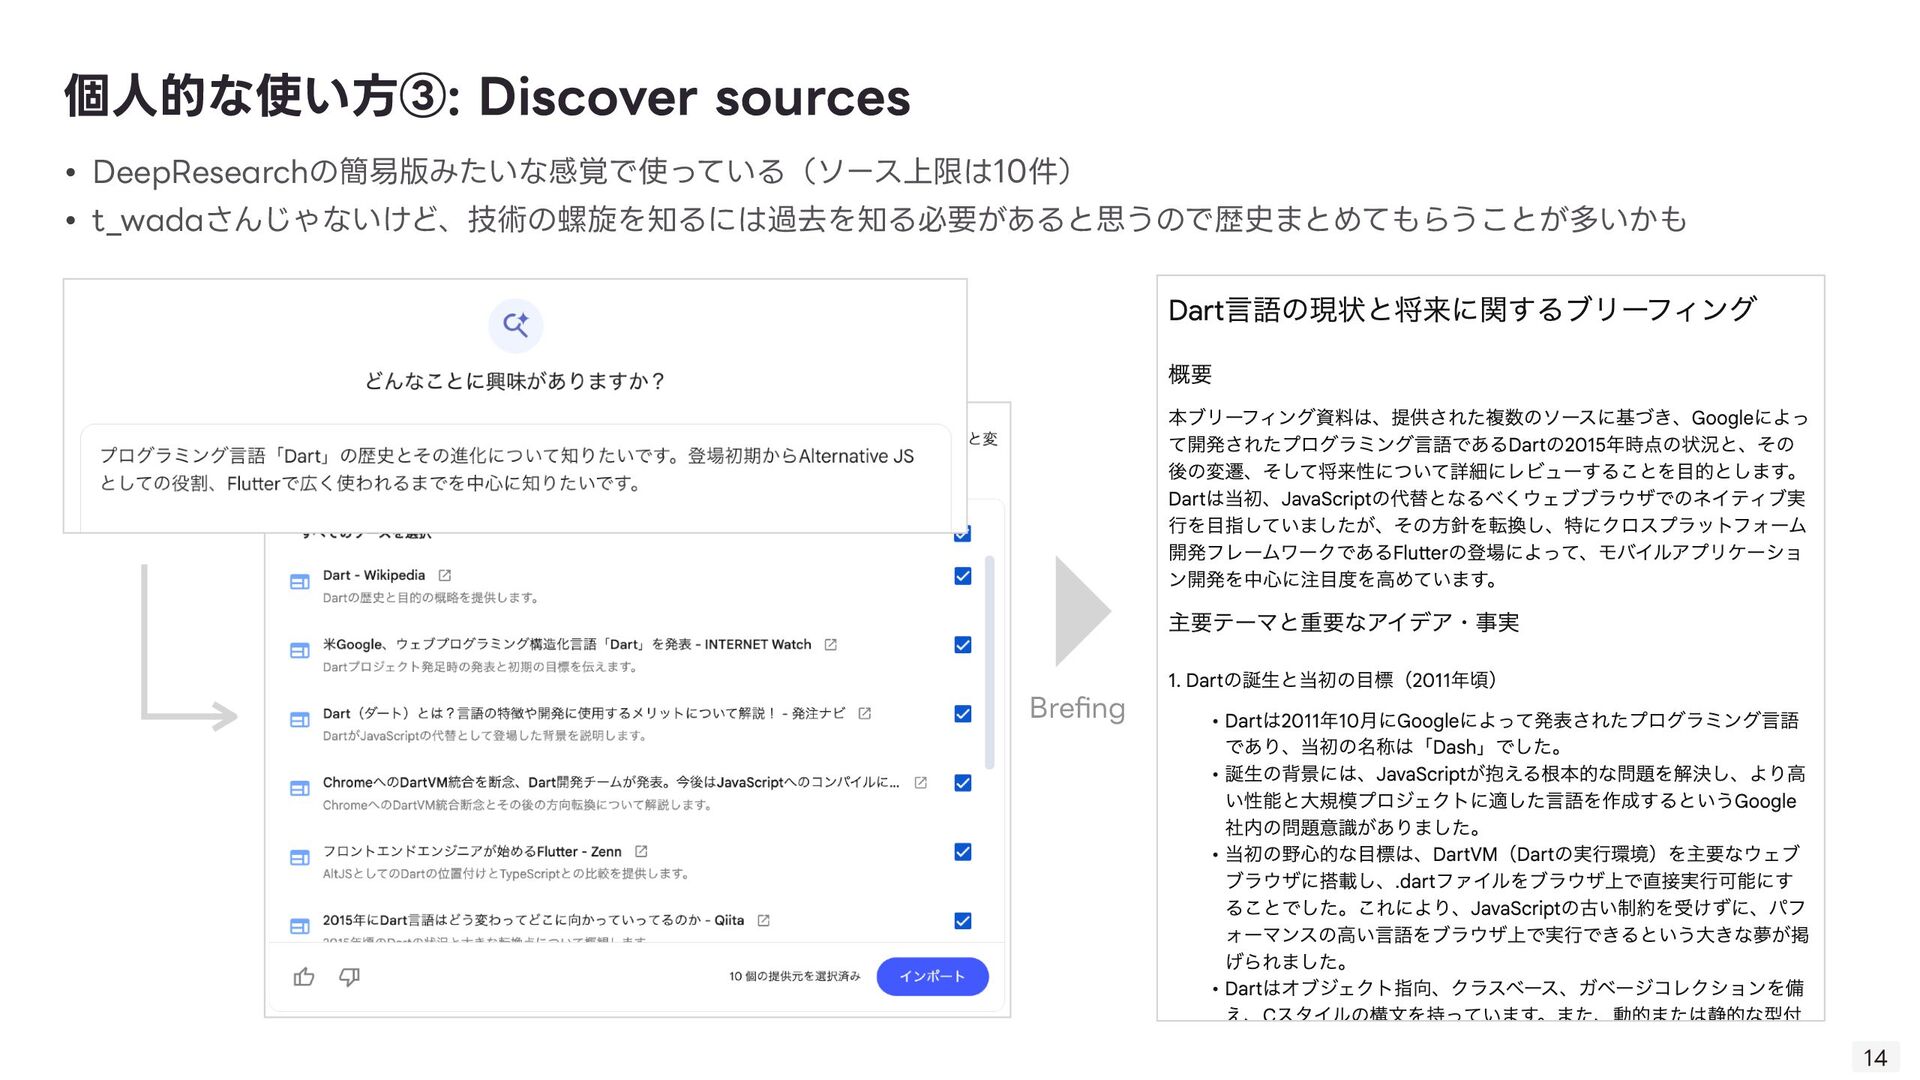Toggle the select-all sources checkbox
The image size is (1920, 1080).
(963, 536)
